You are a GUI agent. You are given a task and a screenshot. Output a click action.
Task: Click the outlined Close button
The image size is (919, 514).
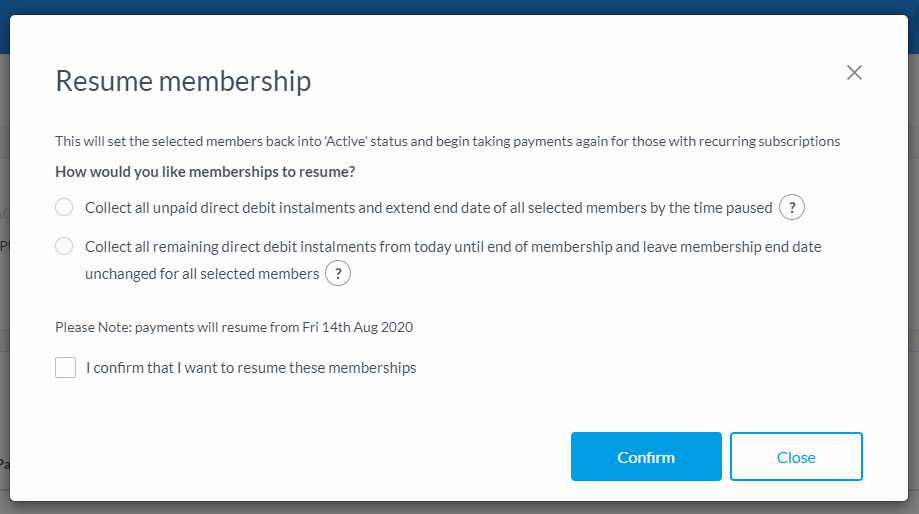click(796, 457)
